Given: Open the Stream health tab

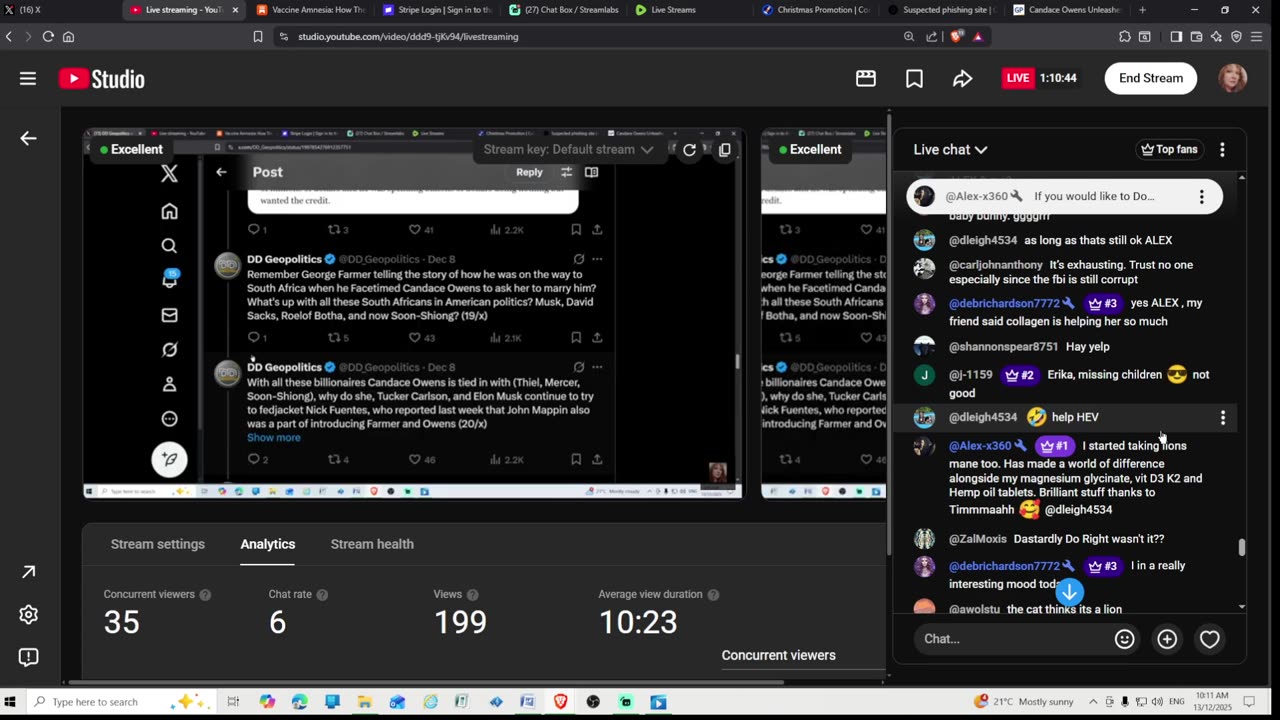Looking at the screenshot, I should click(372, 544).
